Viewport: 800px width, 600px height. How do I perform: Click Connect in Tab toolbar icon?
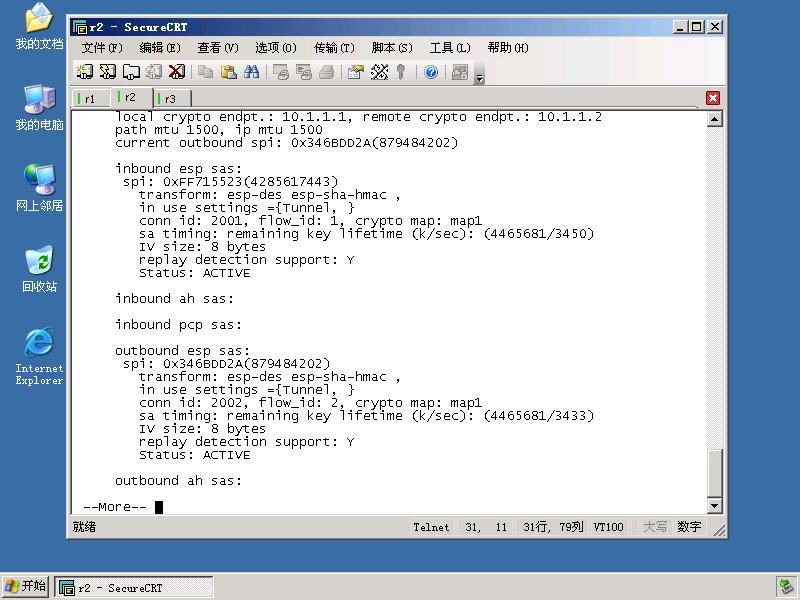coord(131,71)
